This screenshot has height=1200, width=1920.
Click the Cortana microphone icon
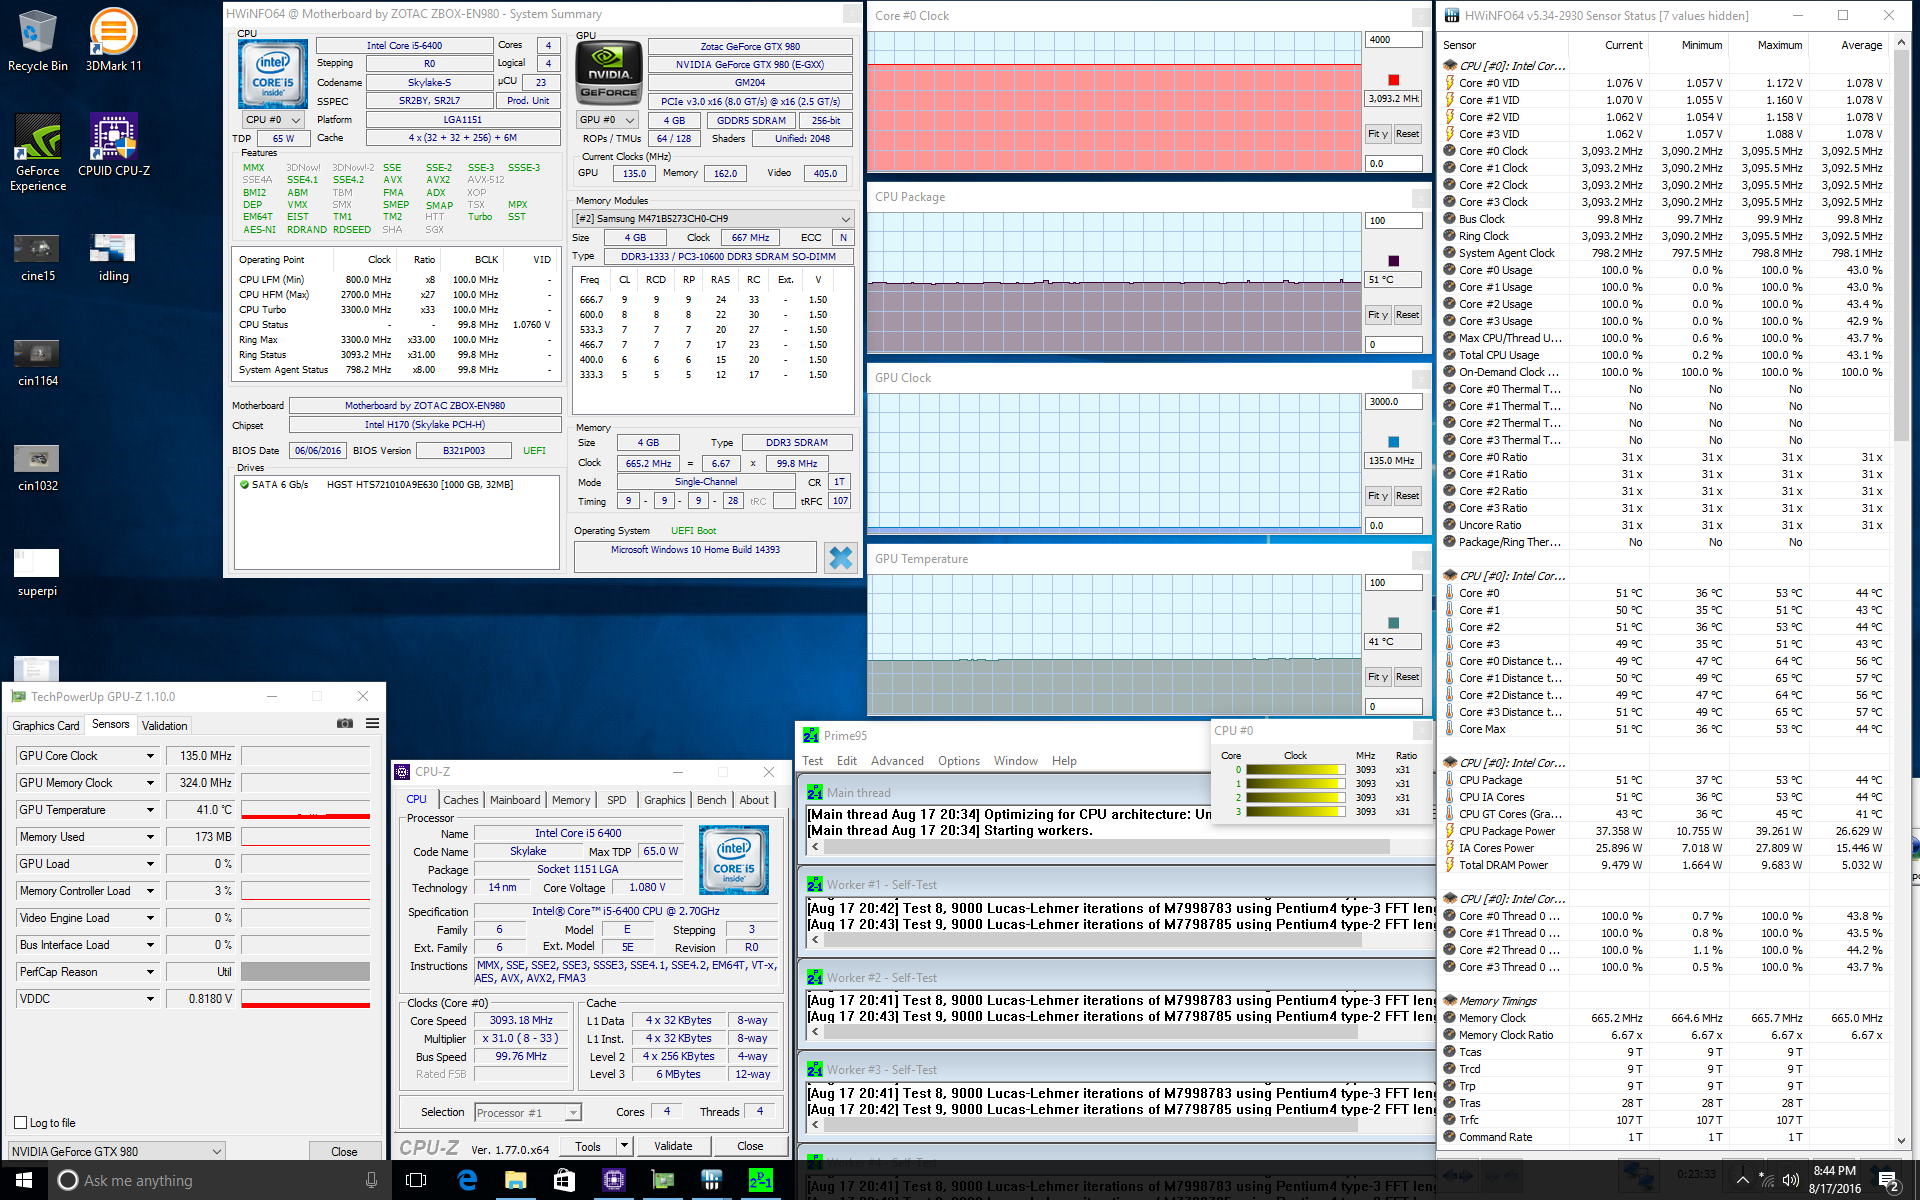(x=371, y=1180)
